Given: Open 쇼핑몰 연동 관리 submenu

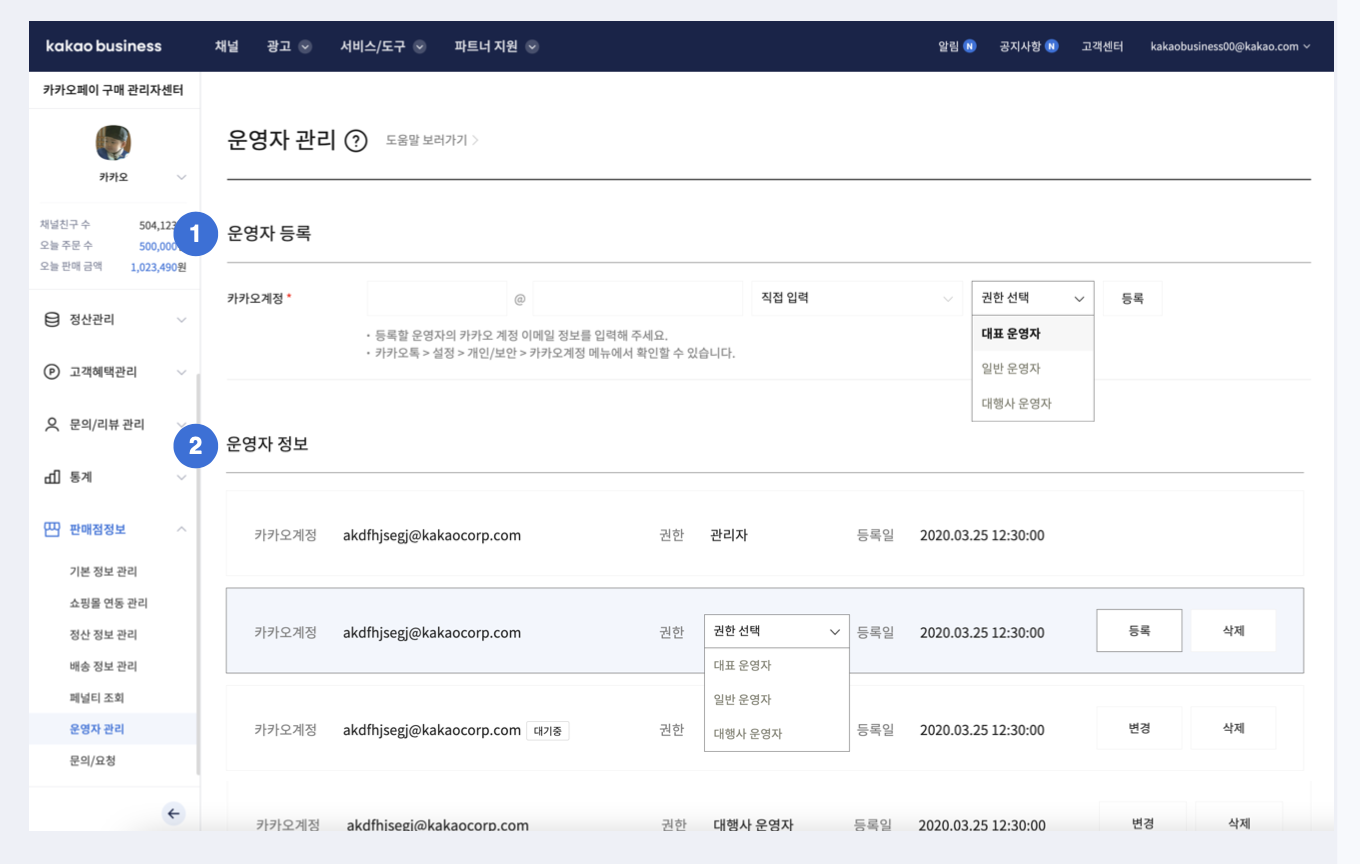Looking at the screenshot, I should pos(108,603).
